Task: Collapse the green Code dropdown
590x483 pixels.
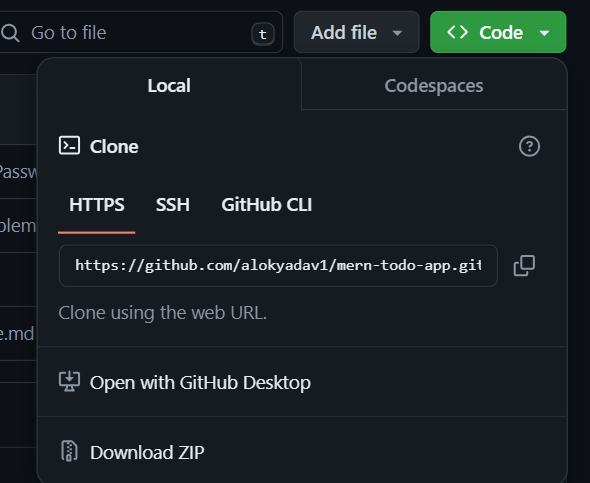Action: 498,32
